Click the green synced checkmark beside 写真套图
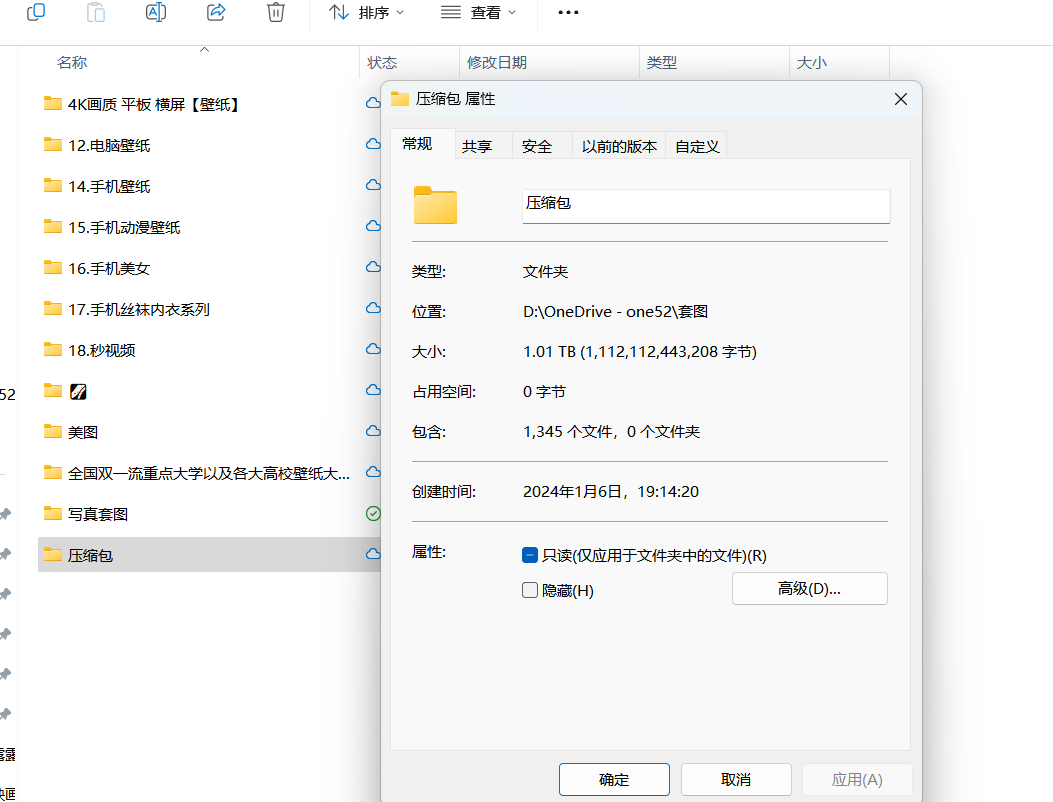 pos(372,513)
